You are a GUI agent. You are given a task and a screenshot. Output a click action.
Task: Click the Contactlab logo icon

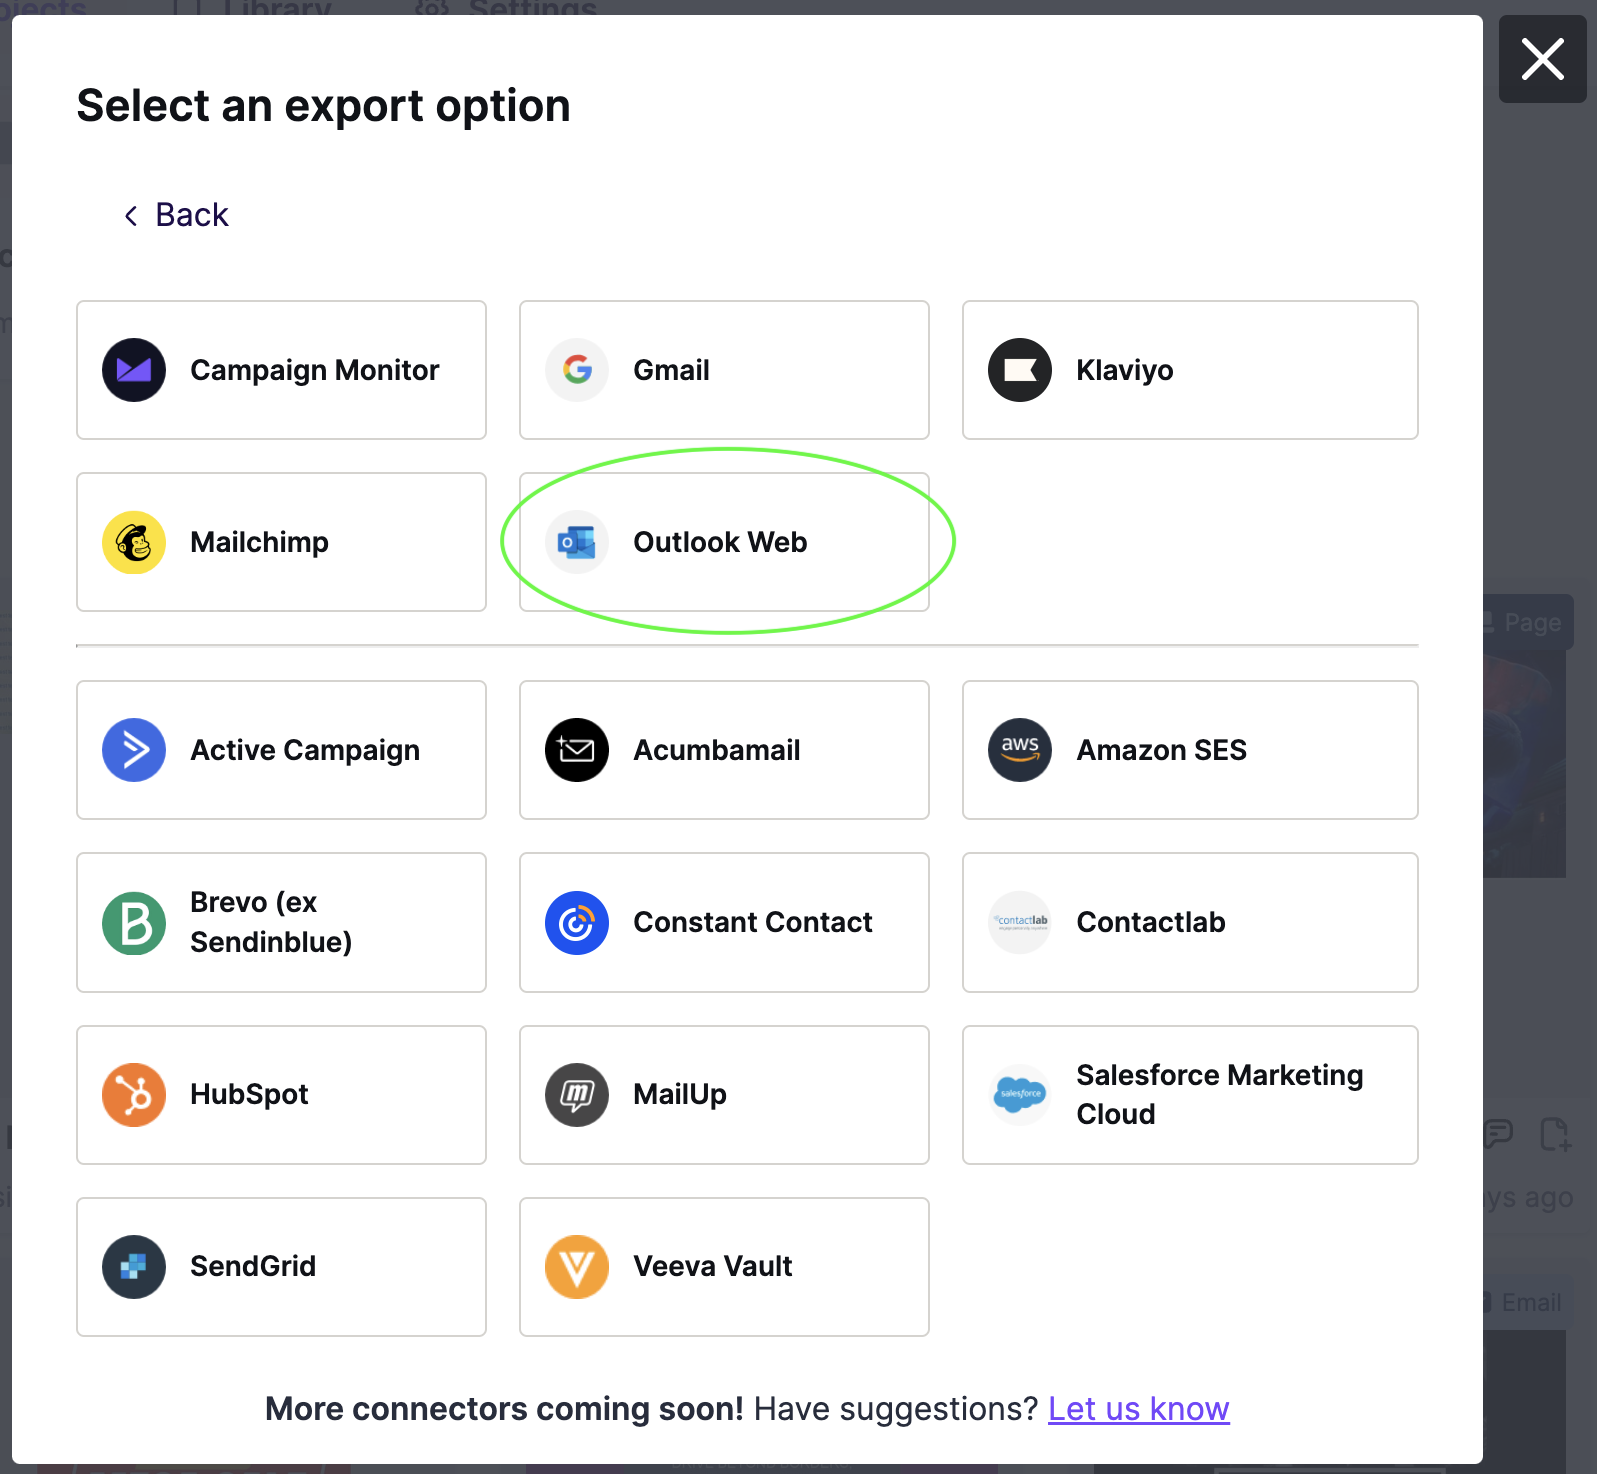tap(1020, 922)
